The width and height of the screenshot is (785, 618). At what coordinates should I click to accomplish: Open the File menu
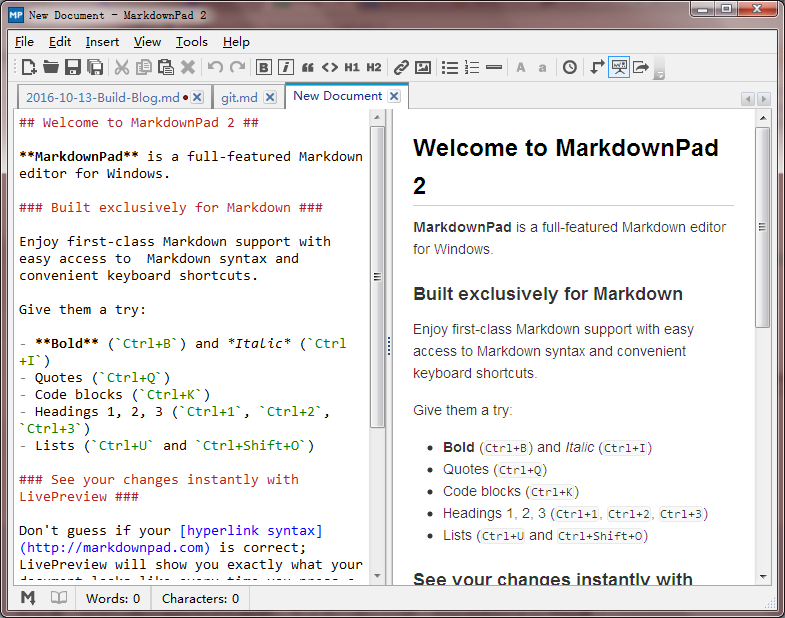pyautogui.click(x=25, y=42)
